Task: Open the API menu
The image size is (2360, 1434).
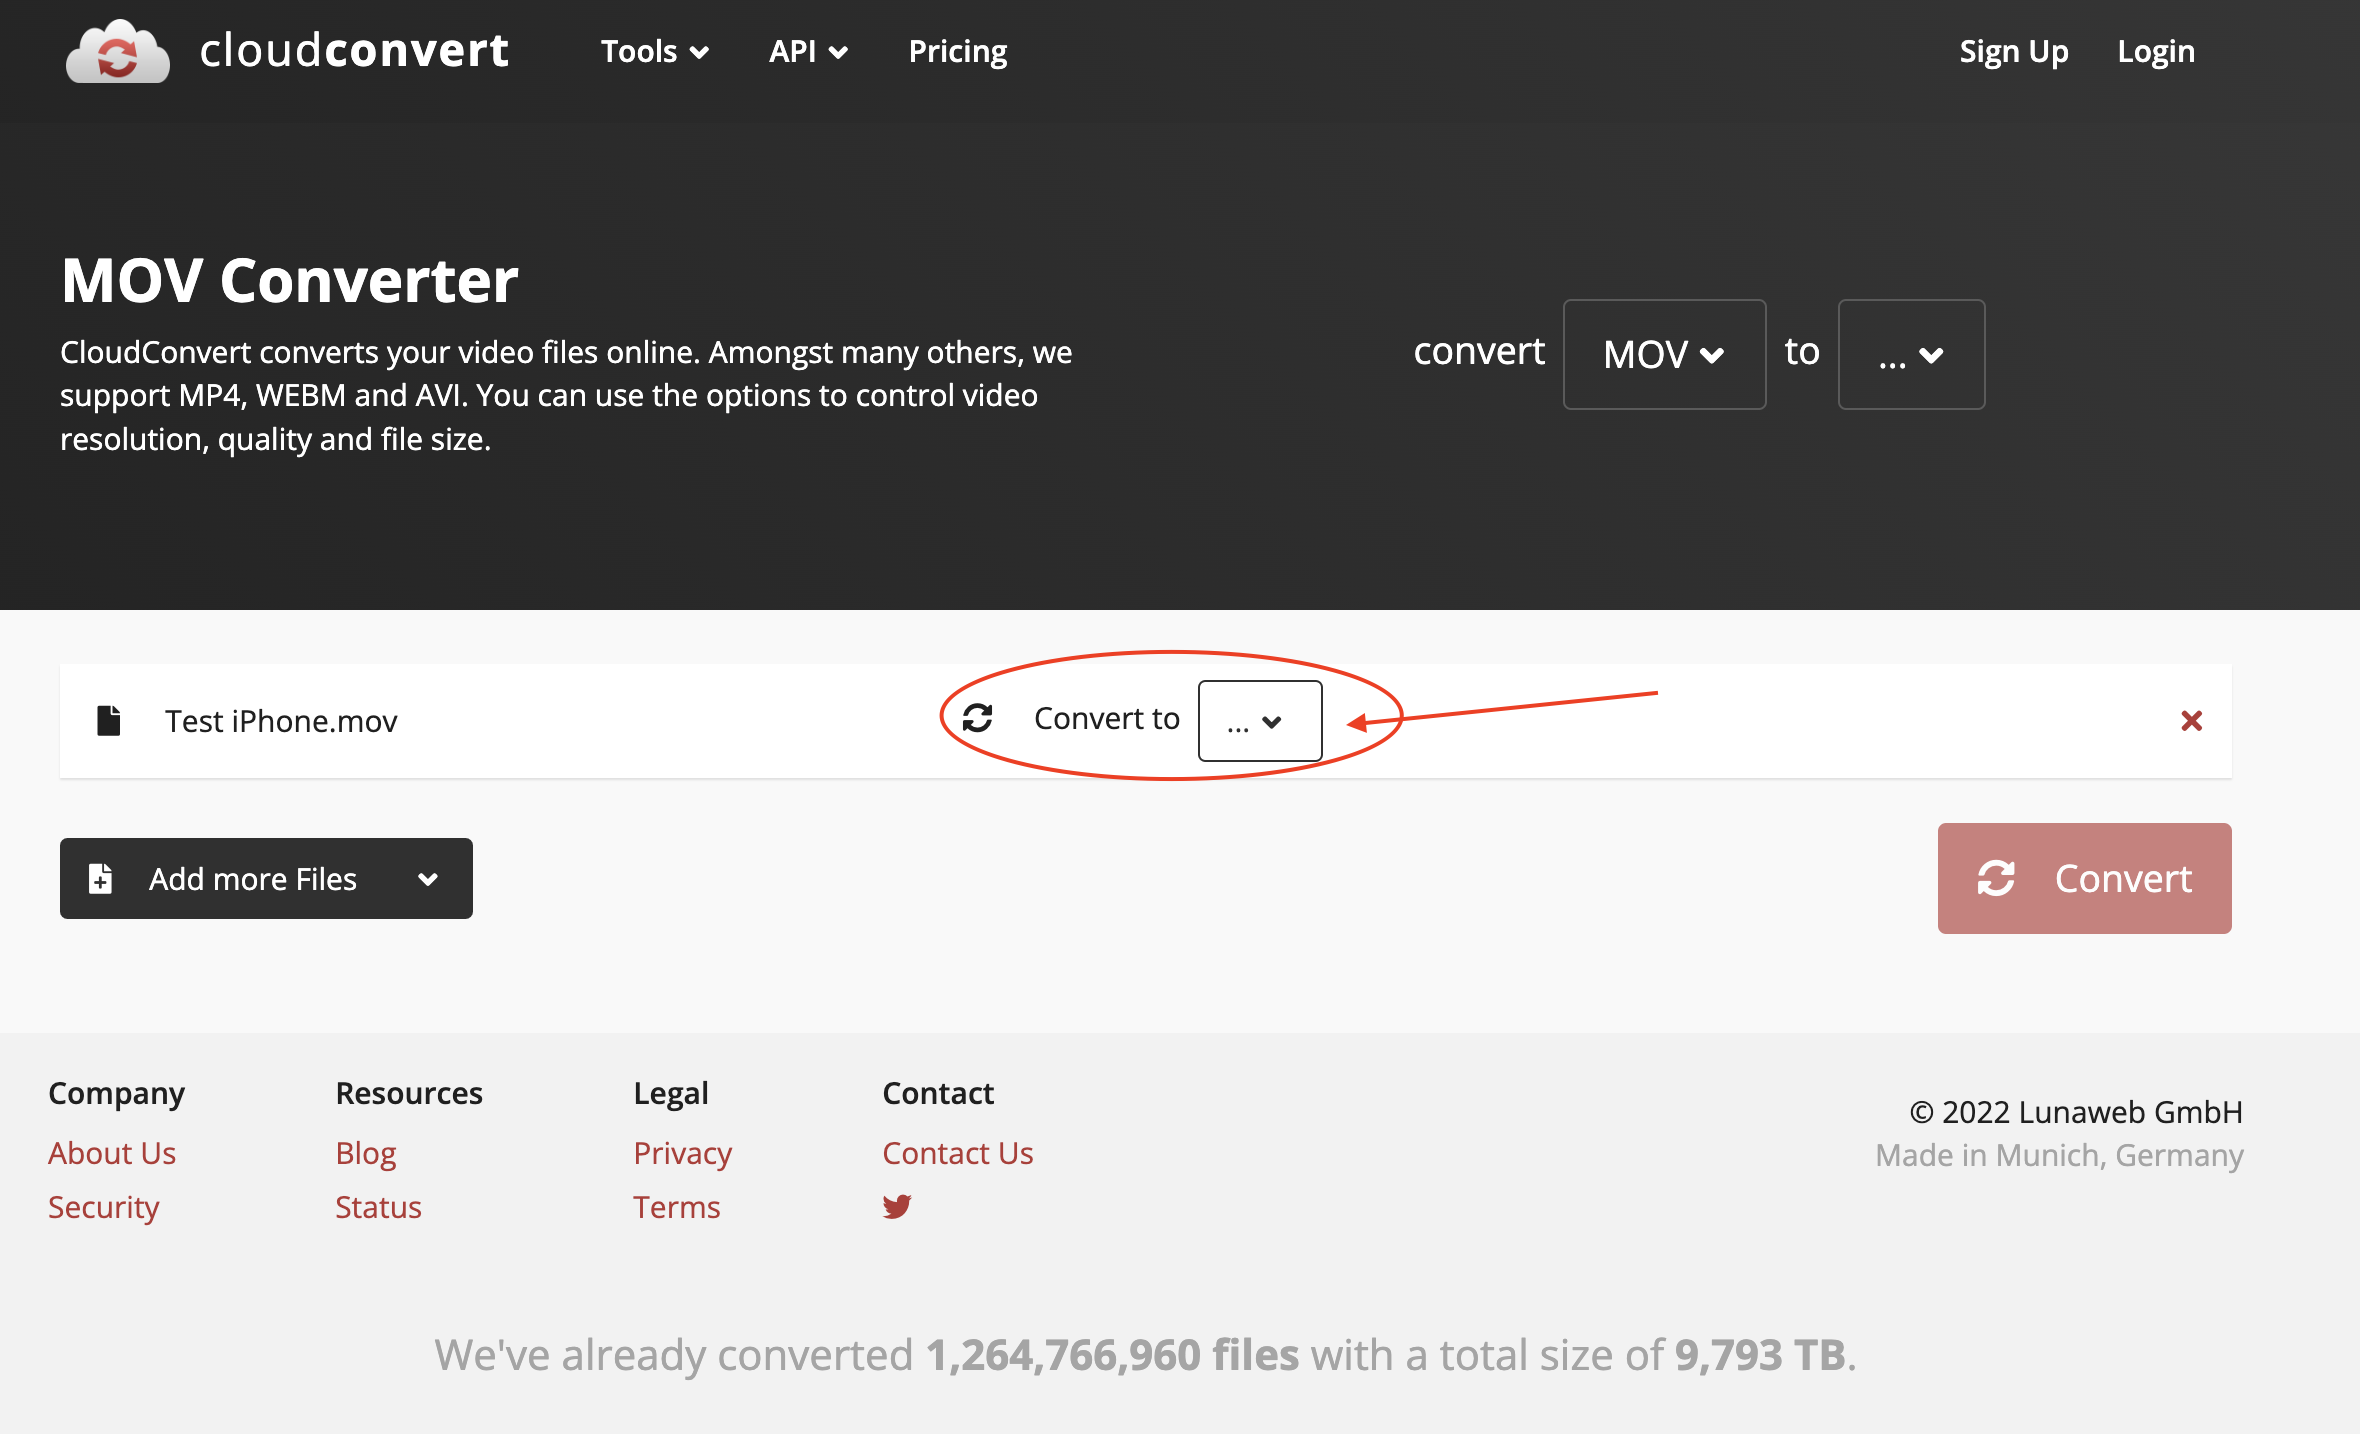Action: (x=807, y=51)
